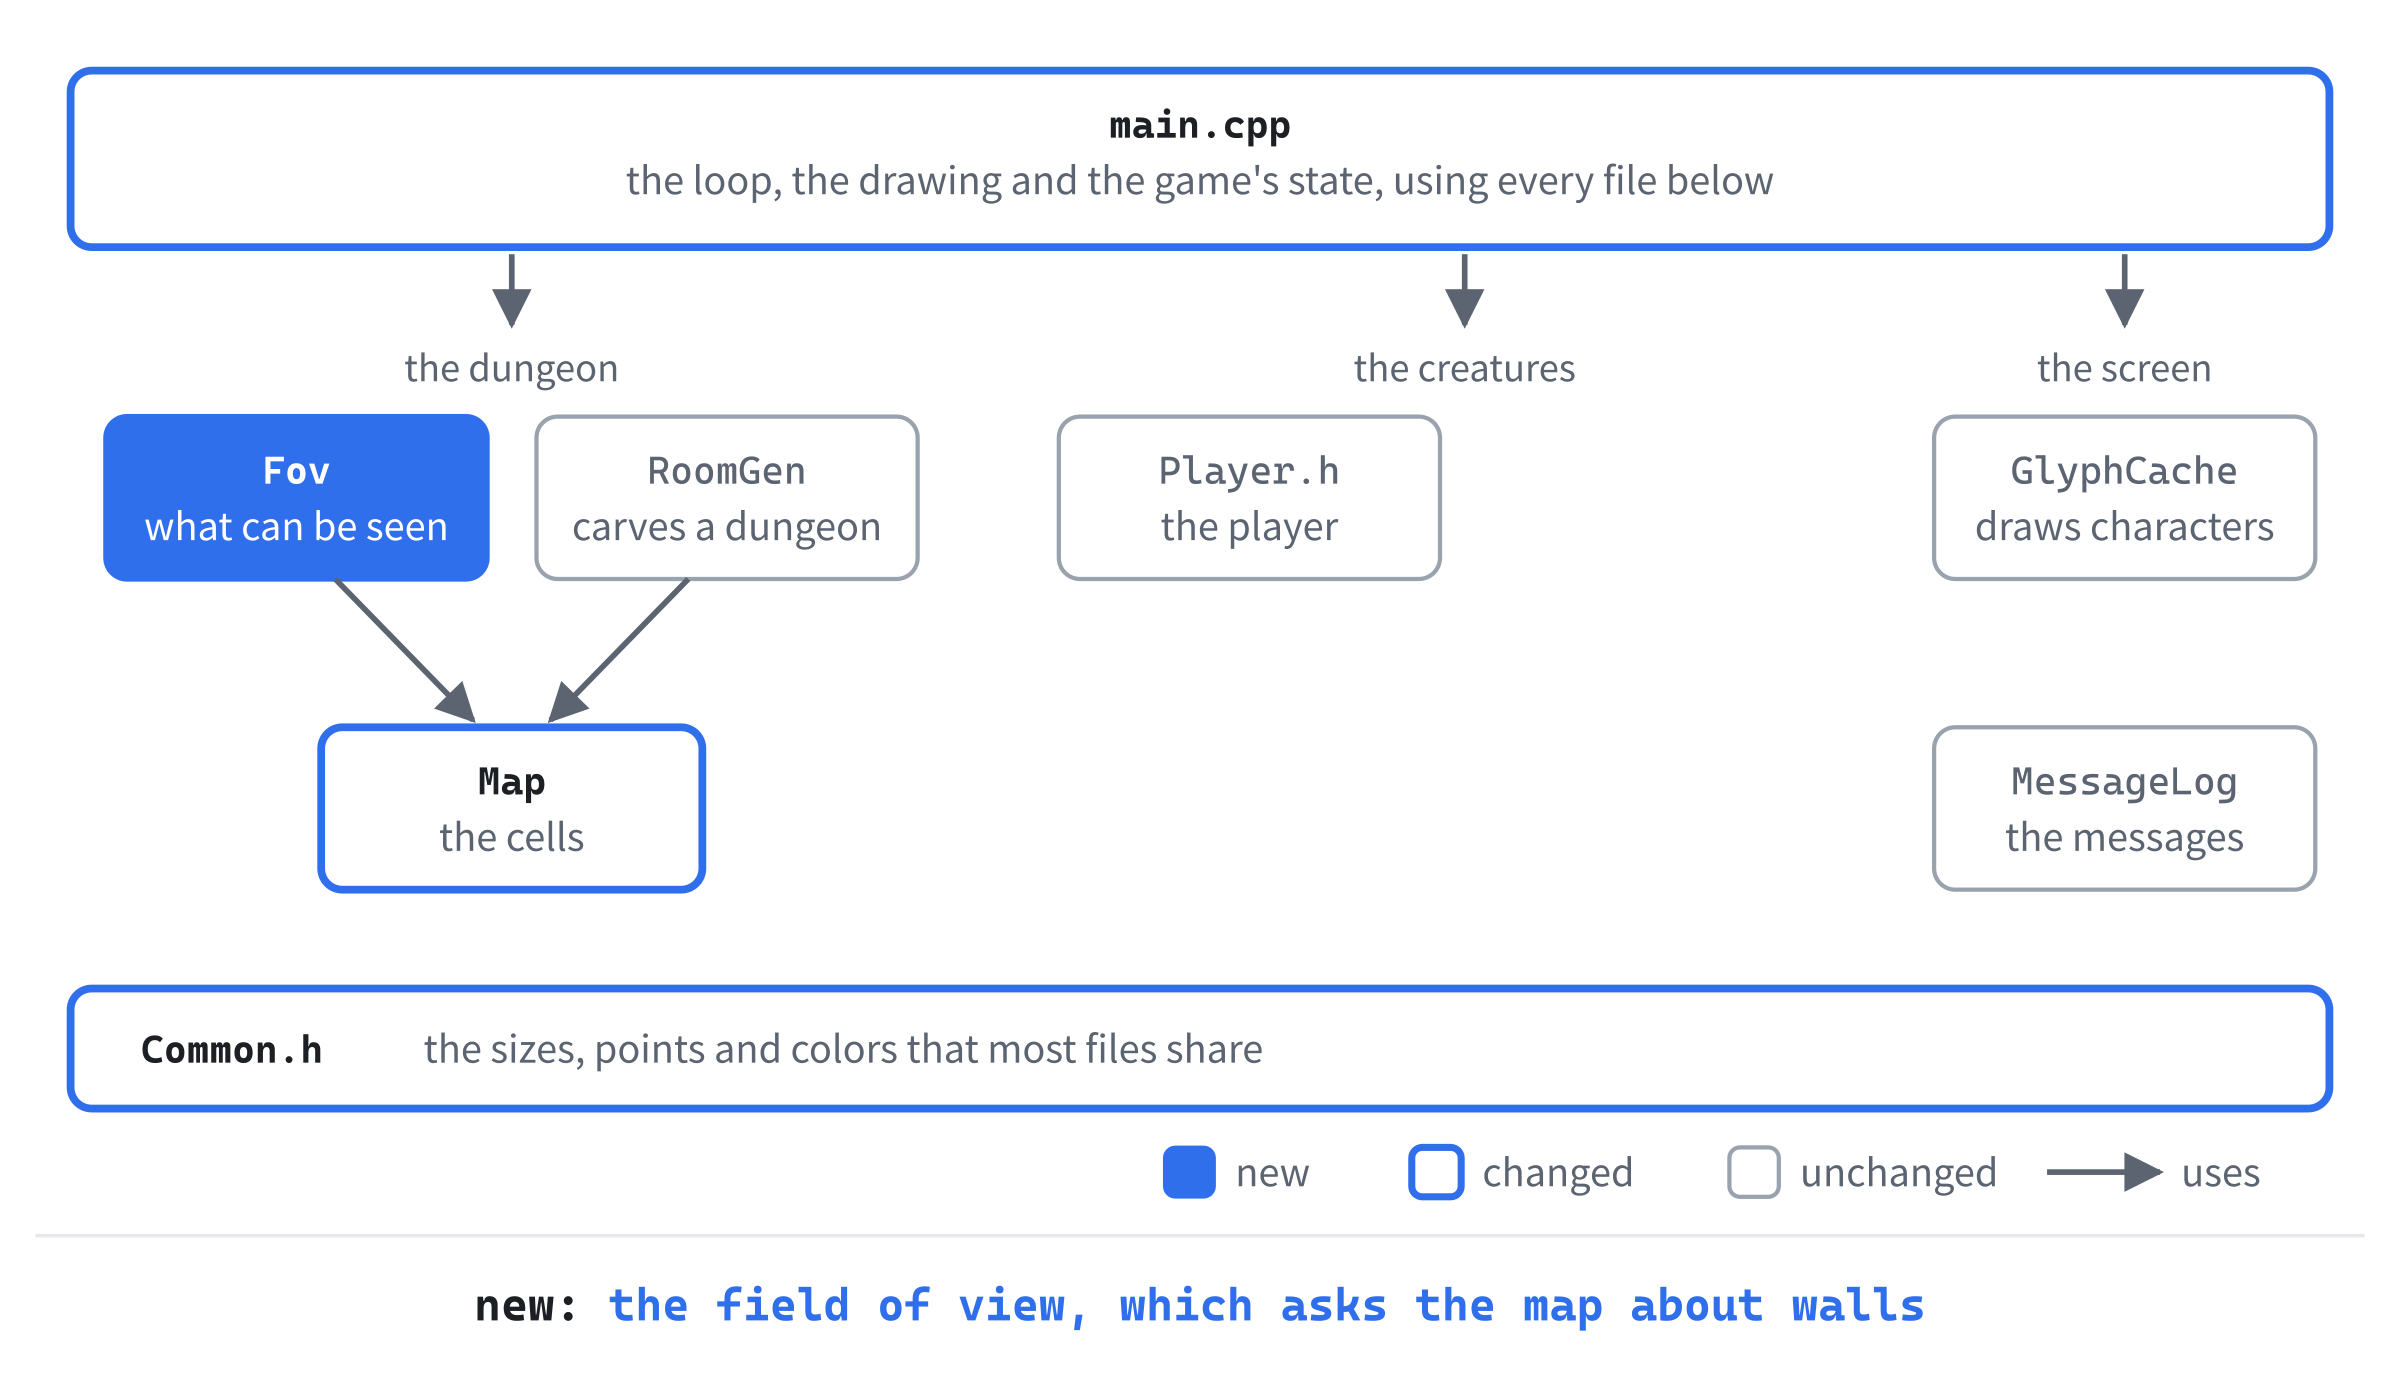Click the arrow above the dungeon label
Screen dimensions: 2400x1391
511,291
